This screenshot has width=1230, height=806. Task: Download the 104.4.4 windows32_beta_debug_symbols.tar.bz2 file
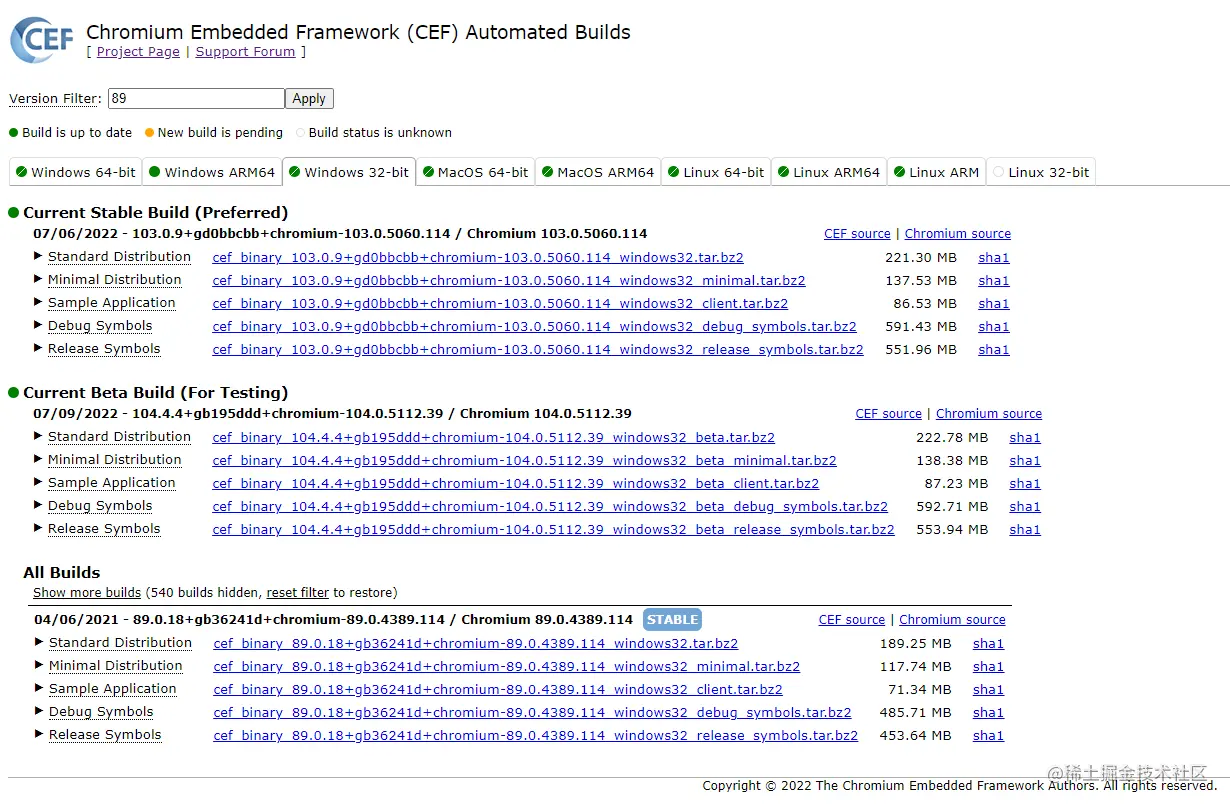coord(550,507)
